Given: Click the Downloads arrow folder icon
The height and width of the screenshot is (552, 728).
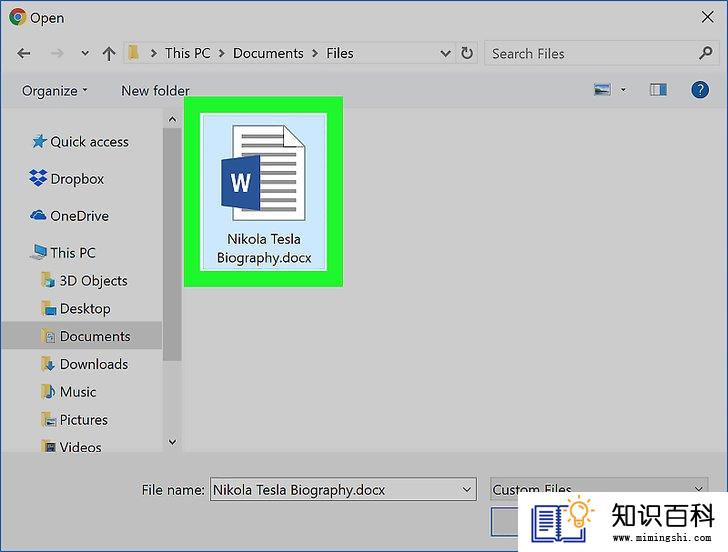Looking at the screenshot, I should pos(48,364).
